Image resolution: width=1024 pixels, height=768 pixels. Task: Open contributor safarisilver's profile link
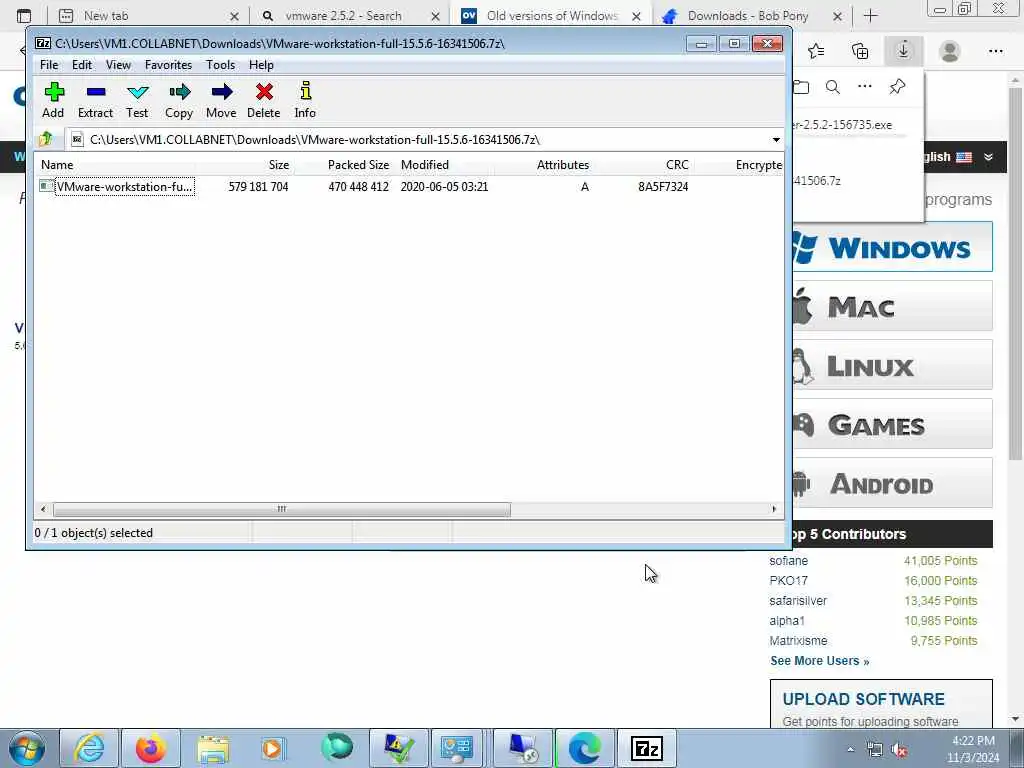[798, 601]
